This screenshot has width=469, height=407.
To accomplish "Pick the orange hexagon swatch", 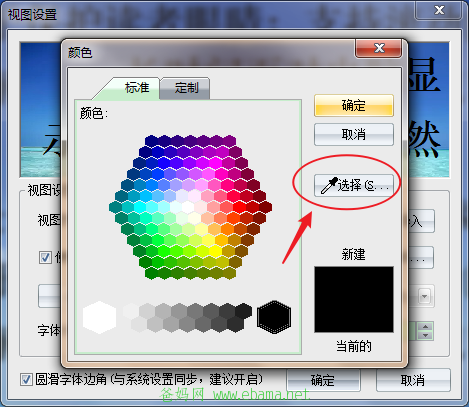I will click(x=227, y=229).
